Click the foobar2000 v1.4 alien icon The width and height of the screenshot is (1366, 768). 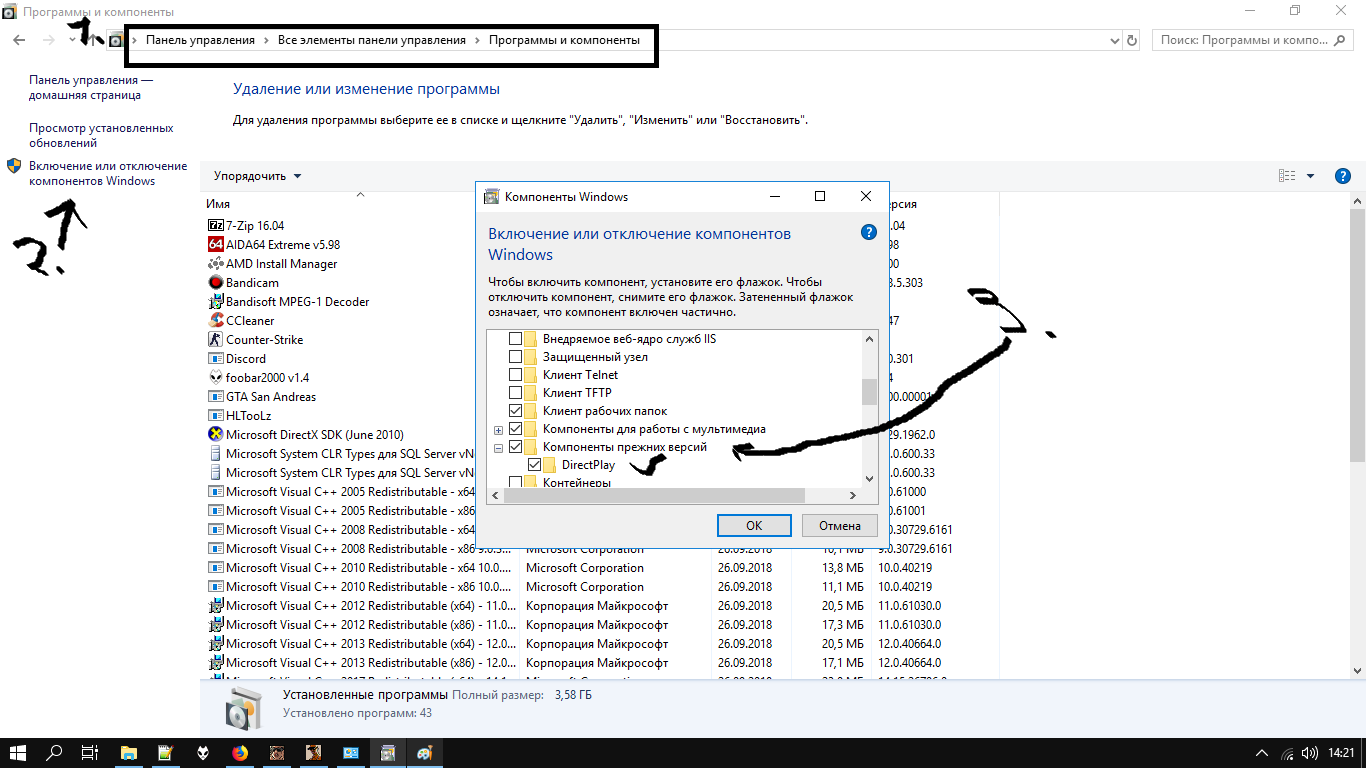click(215, 378)
